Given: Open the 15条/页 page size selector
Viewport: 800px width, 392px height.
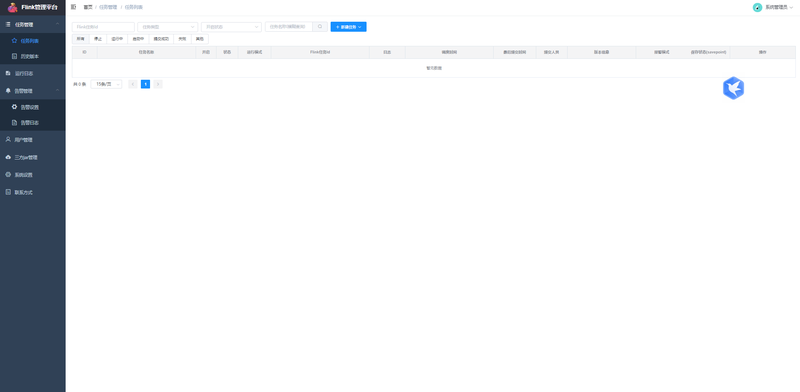Looking at the screenshot, I should [x=106, y=84].
